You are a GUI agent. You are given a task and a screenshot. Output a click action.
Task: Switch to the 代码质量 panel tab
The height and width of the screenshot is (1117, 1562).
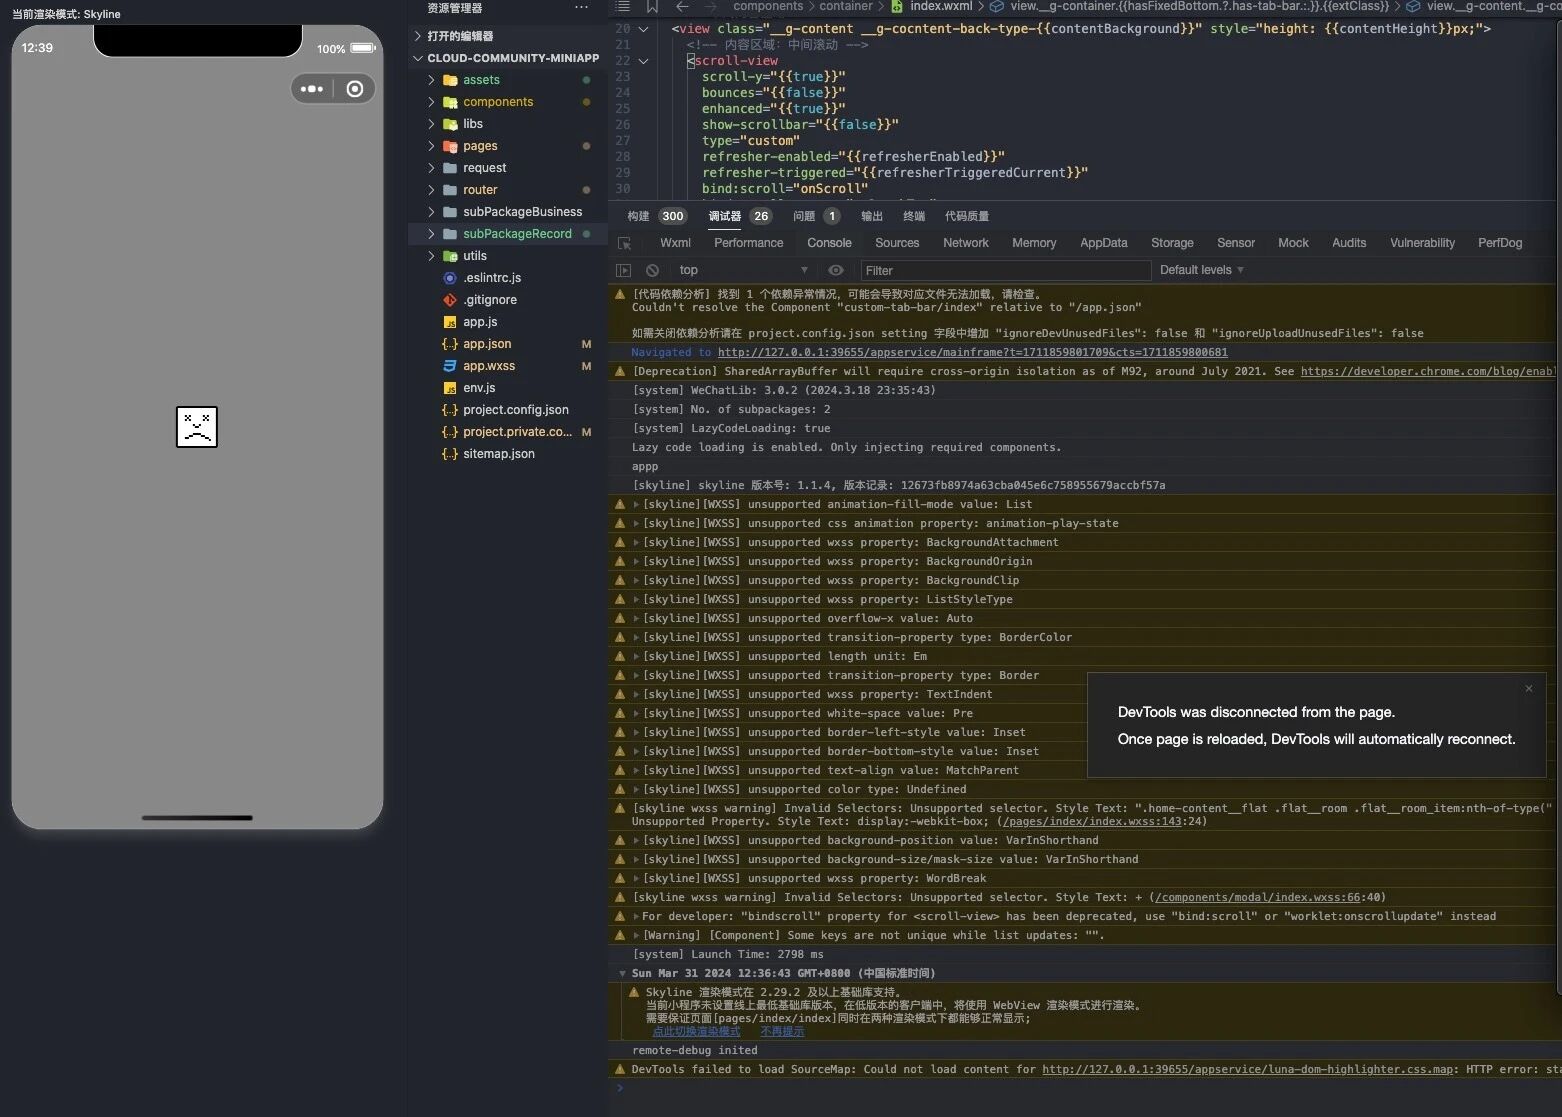(967, 216)
